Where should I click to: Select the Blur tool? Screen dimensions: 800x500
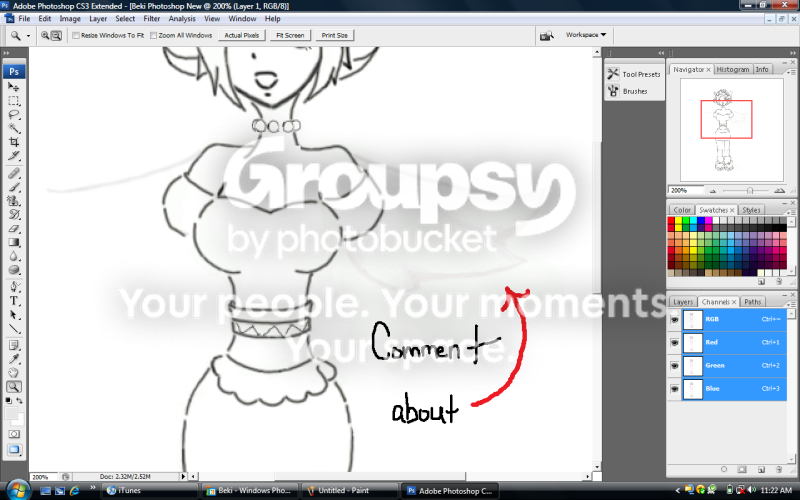(x=14, y=257)
